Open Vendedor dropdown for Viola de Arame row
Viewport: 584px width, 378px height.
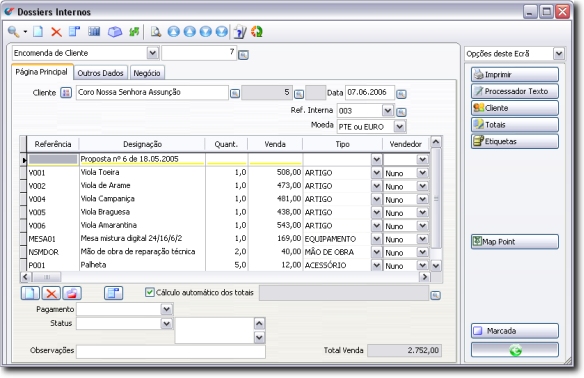tap(422, 186)
